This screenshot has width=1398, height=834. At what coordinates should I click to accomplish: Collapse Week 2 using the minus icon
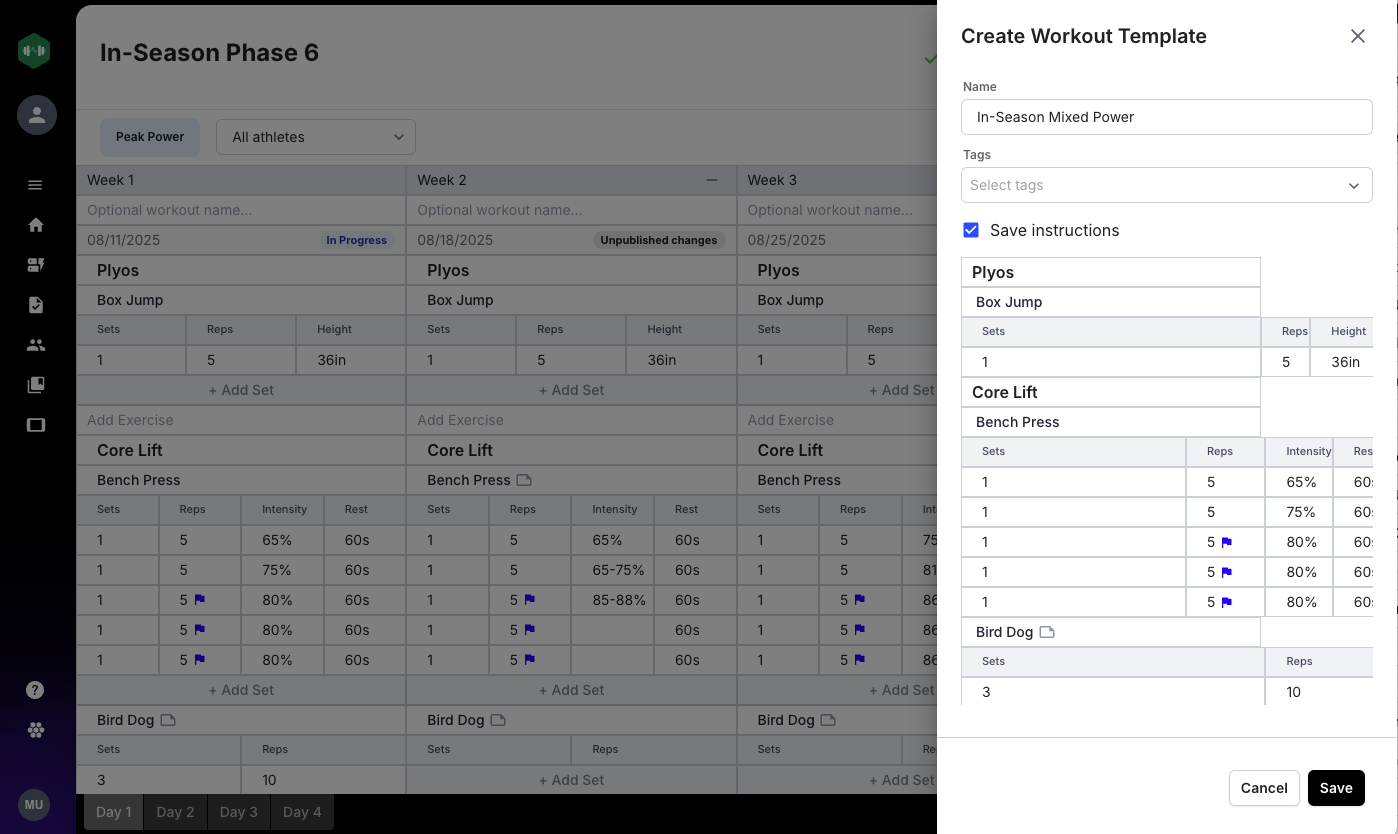tap(712, 180)
